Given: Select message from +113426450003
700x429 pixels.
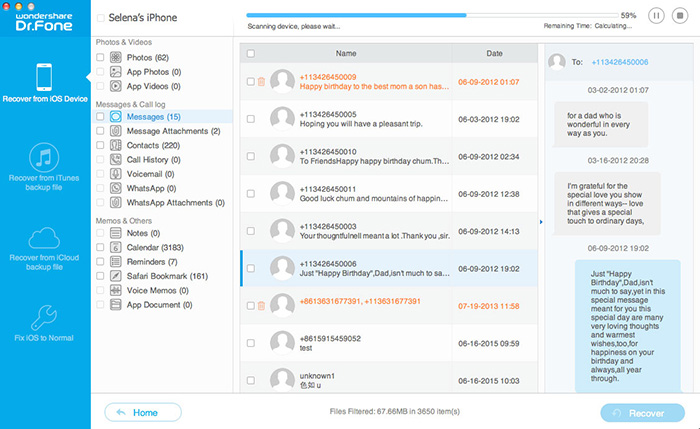Looking at the screenshot, I should pos(389,231).
